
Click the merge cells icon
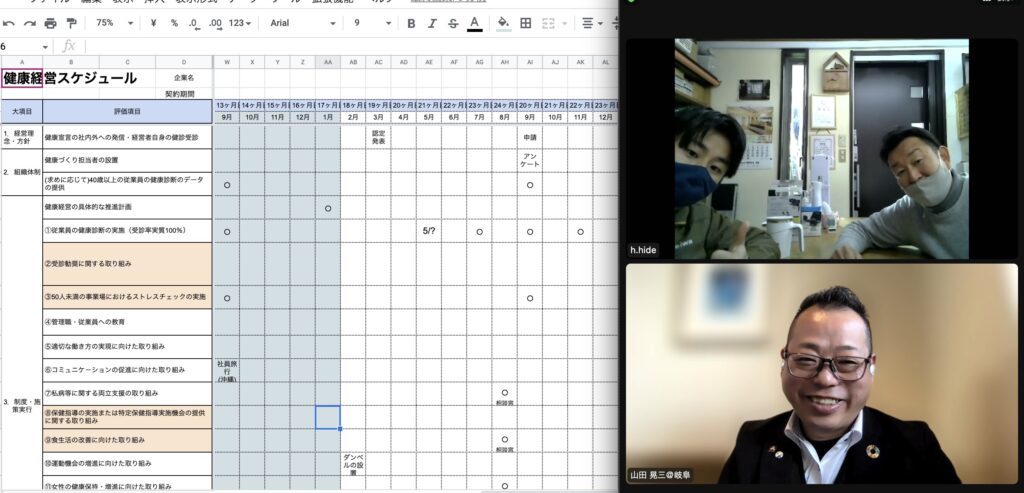[x=549, y=24]
